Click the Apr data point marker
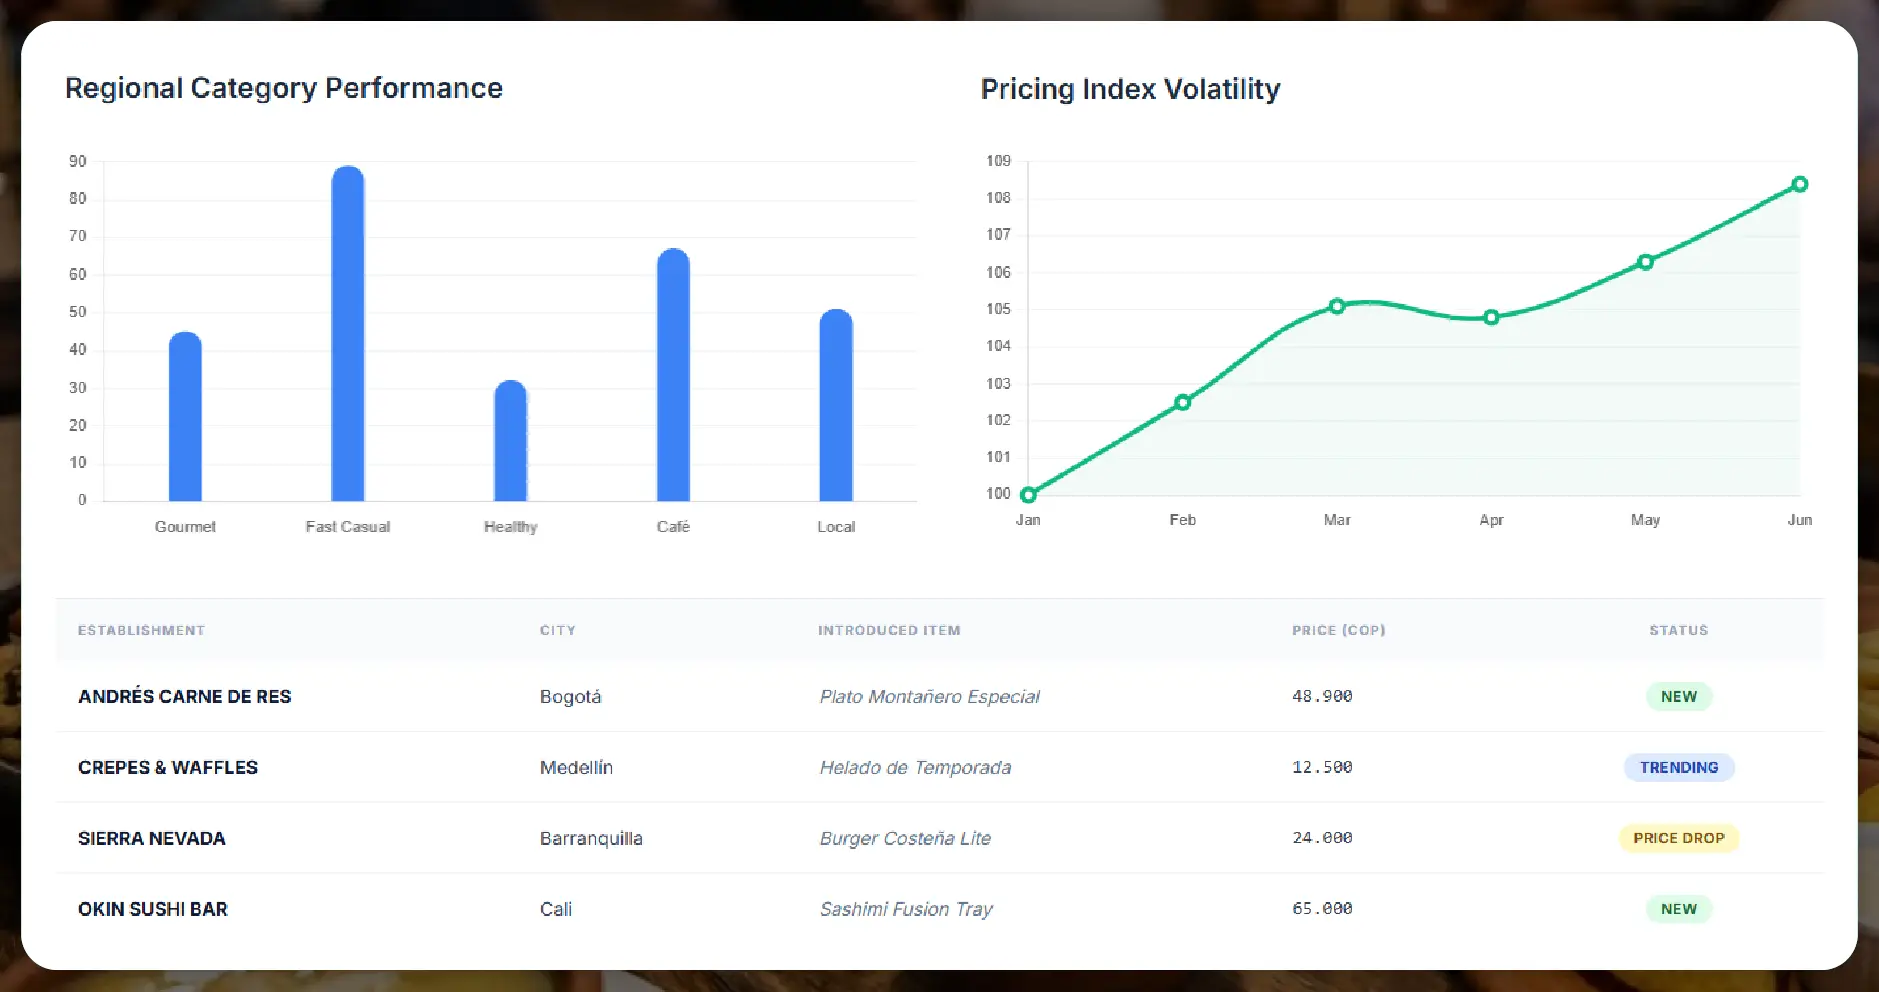The image size is (1879, 992). pos(1491,317)
